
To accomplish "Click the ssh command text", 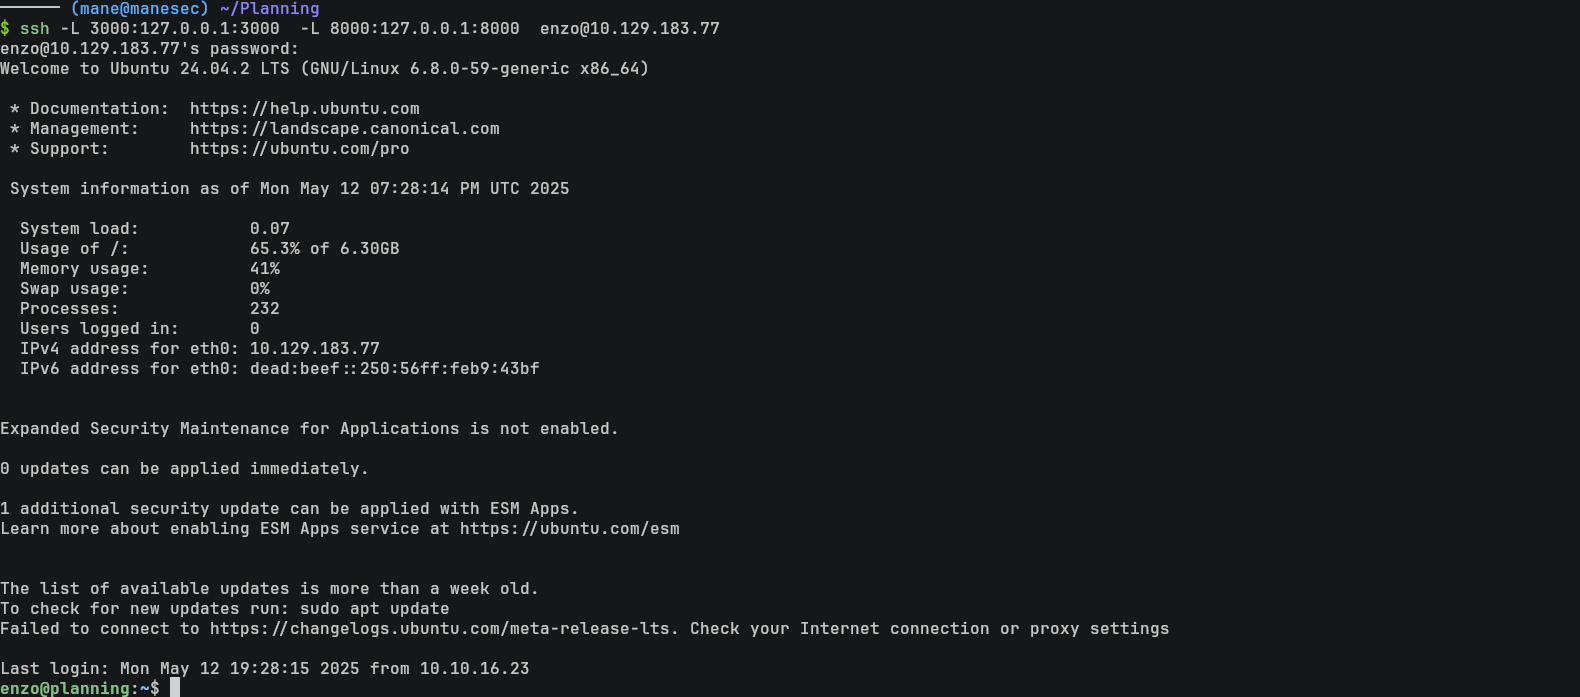I will [x=35, y=29].
